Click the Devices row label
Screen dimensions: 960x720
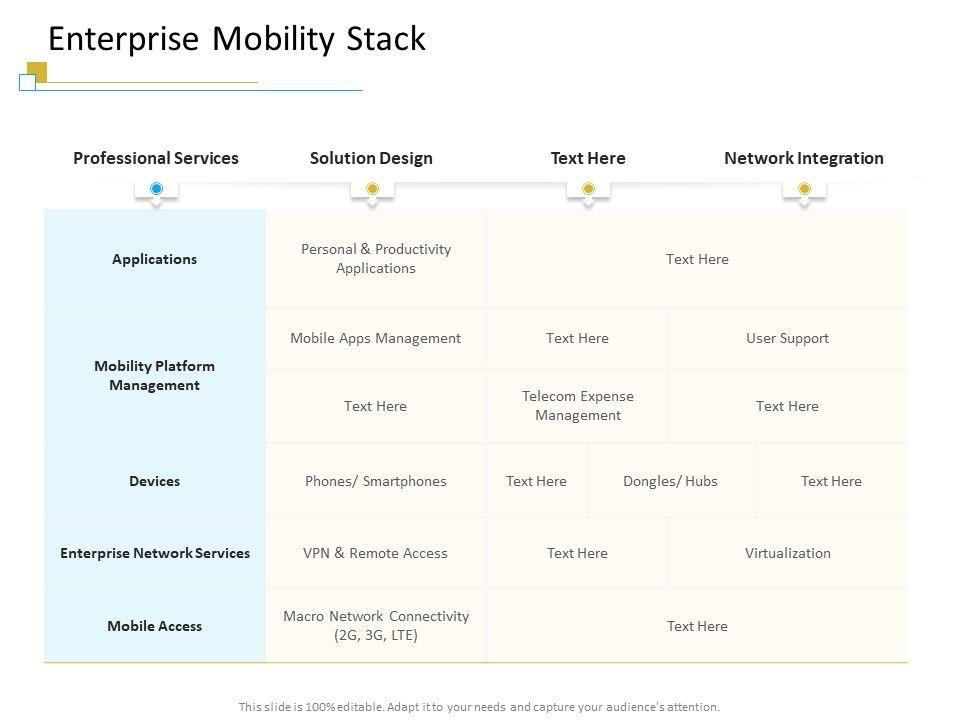tap(154, 481)
